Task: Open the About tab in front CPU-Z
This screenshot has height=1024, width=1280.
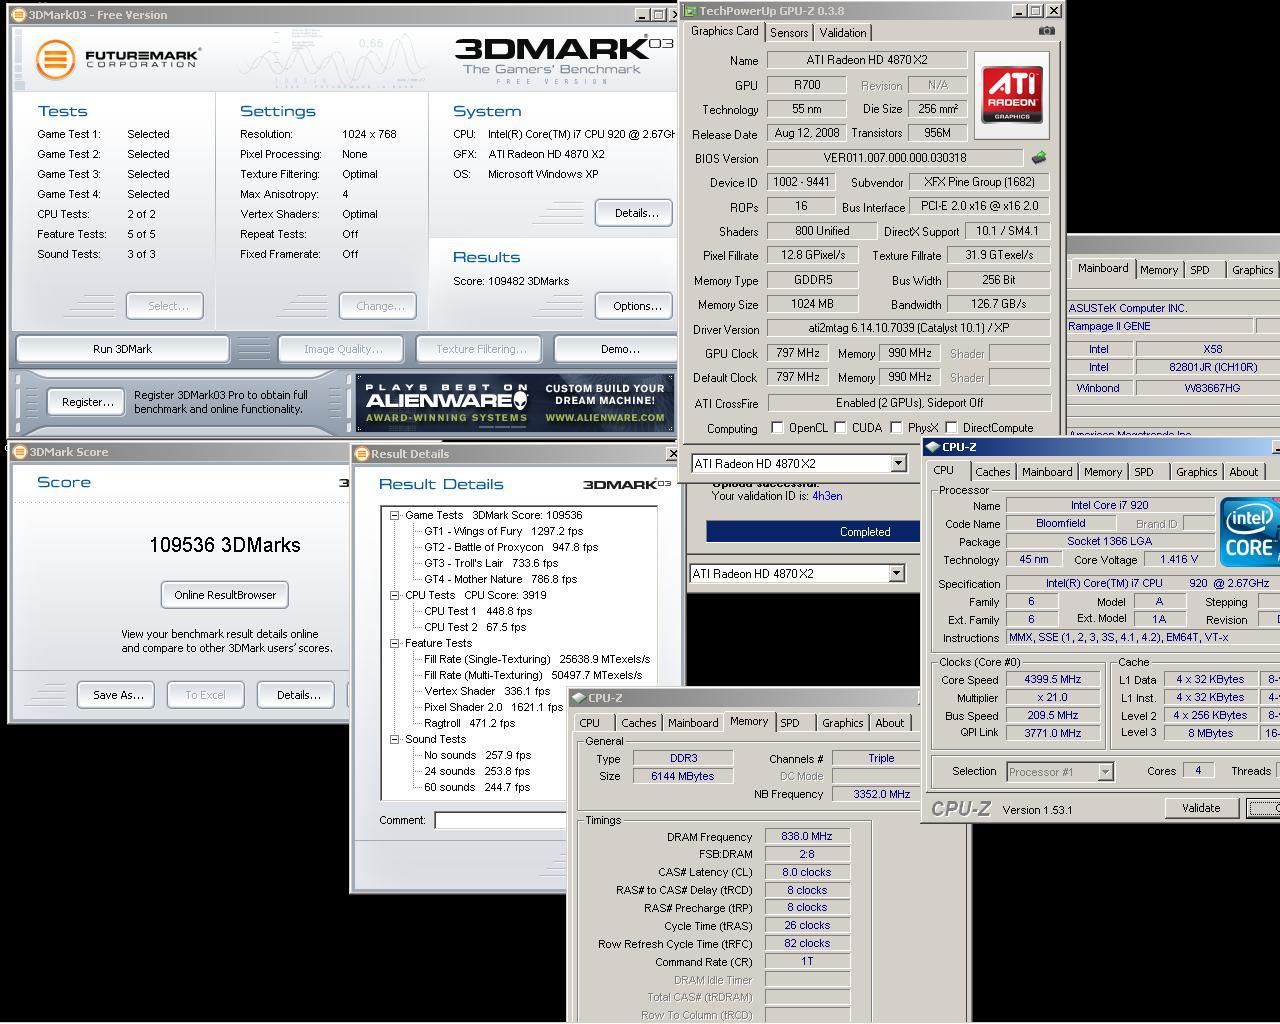Action: tap(1244, 472)
